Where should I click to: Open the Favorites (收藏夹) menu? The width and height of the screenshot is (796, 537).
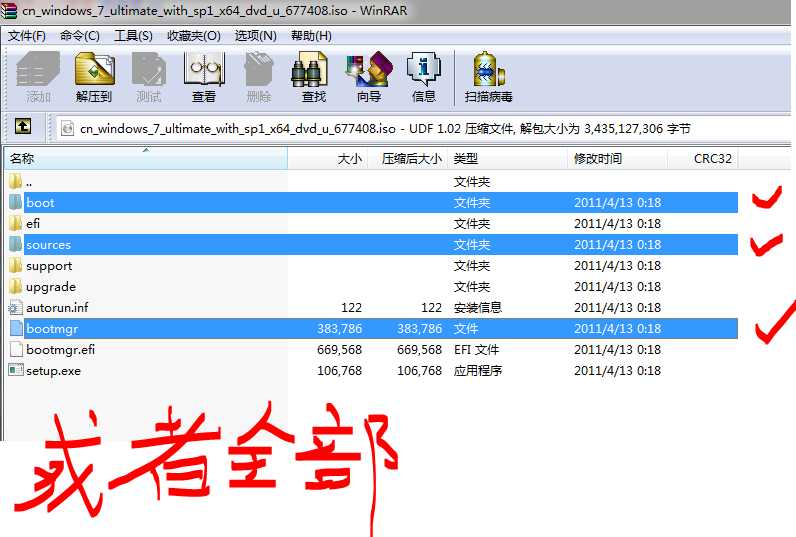[193, 36]
